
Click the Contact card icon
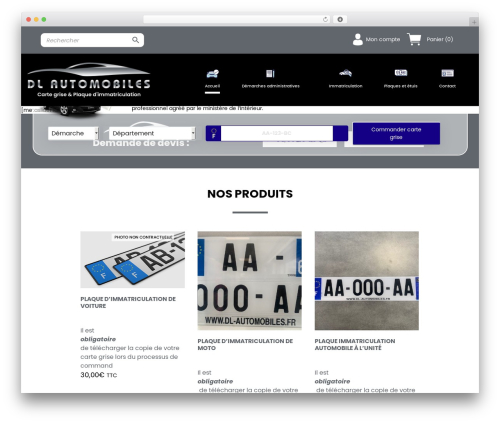pyautogui.click(x=447, y=73)
